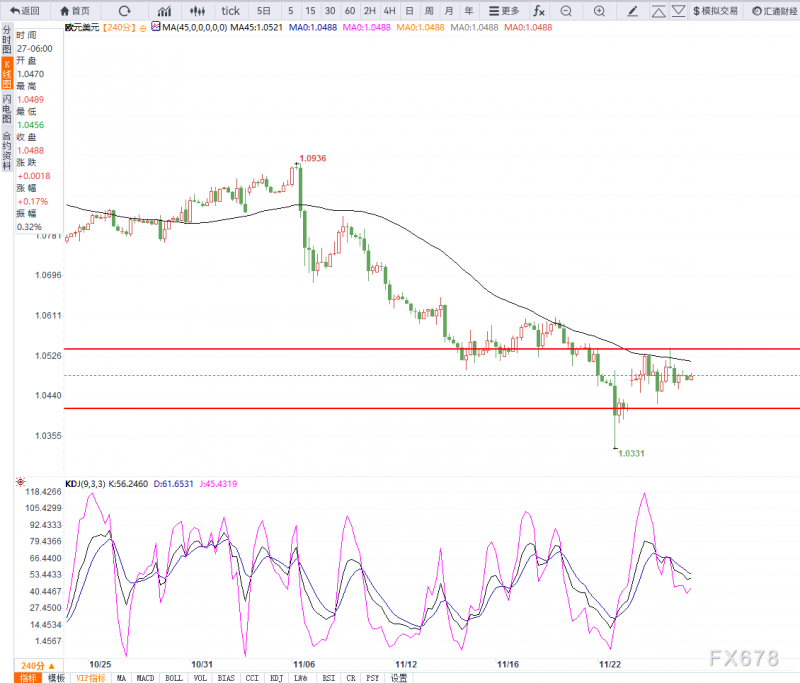Click the upward triangle overlay icon

coord(659,11)
